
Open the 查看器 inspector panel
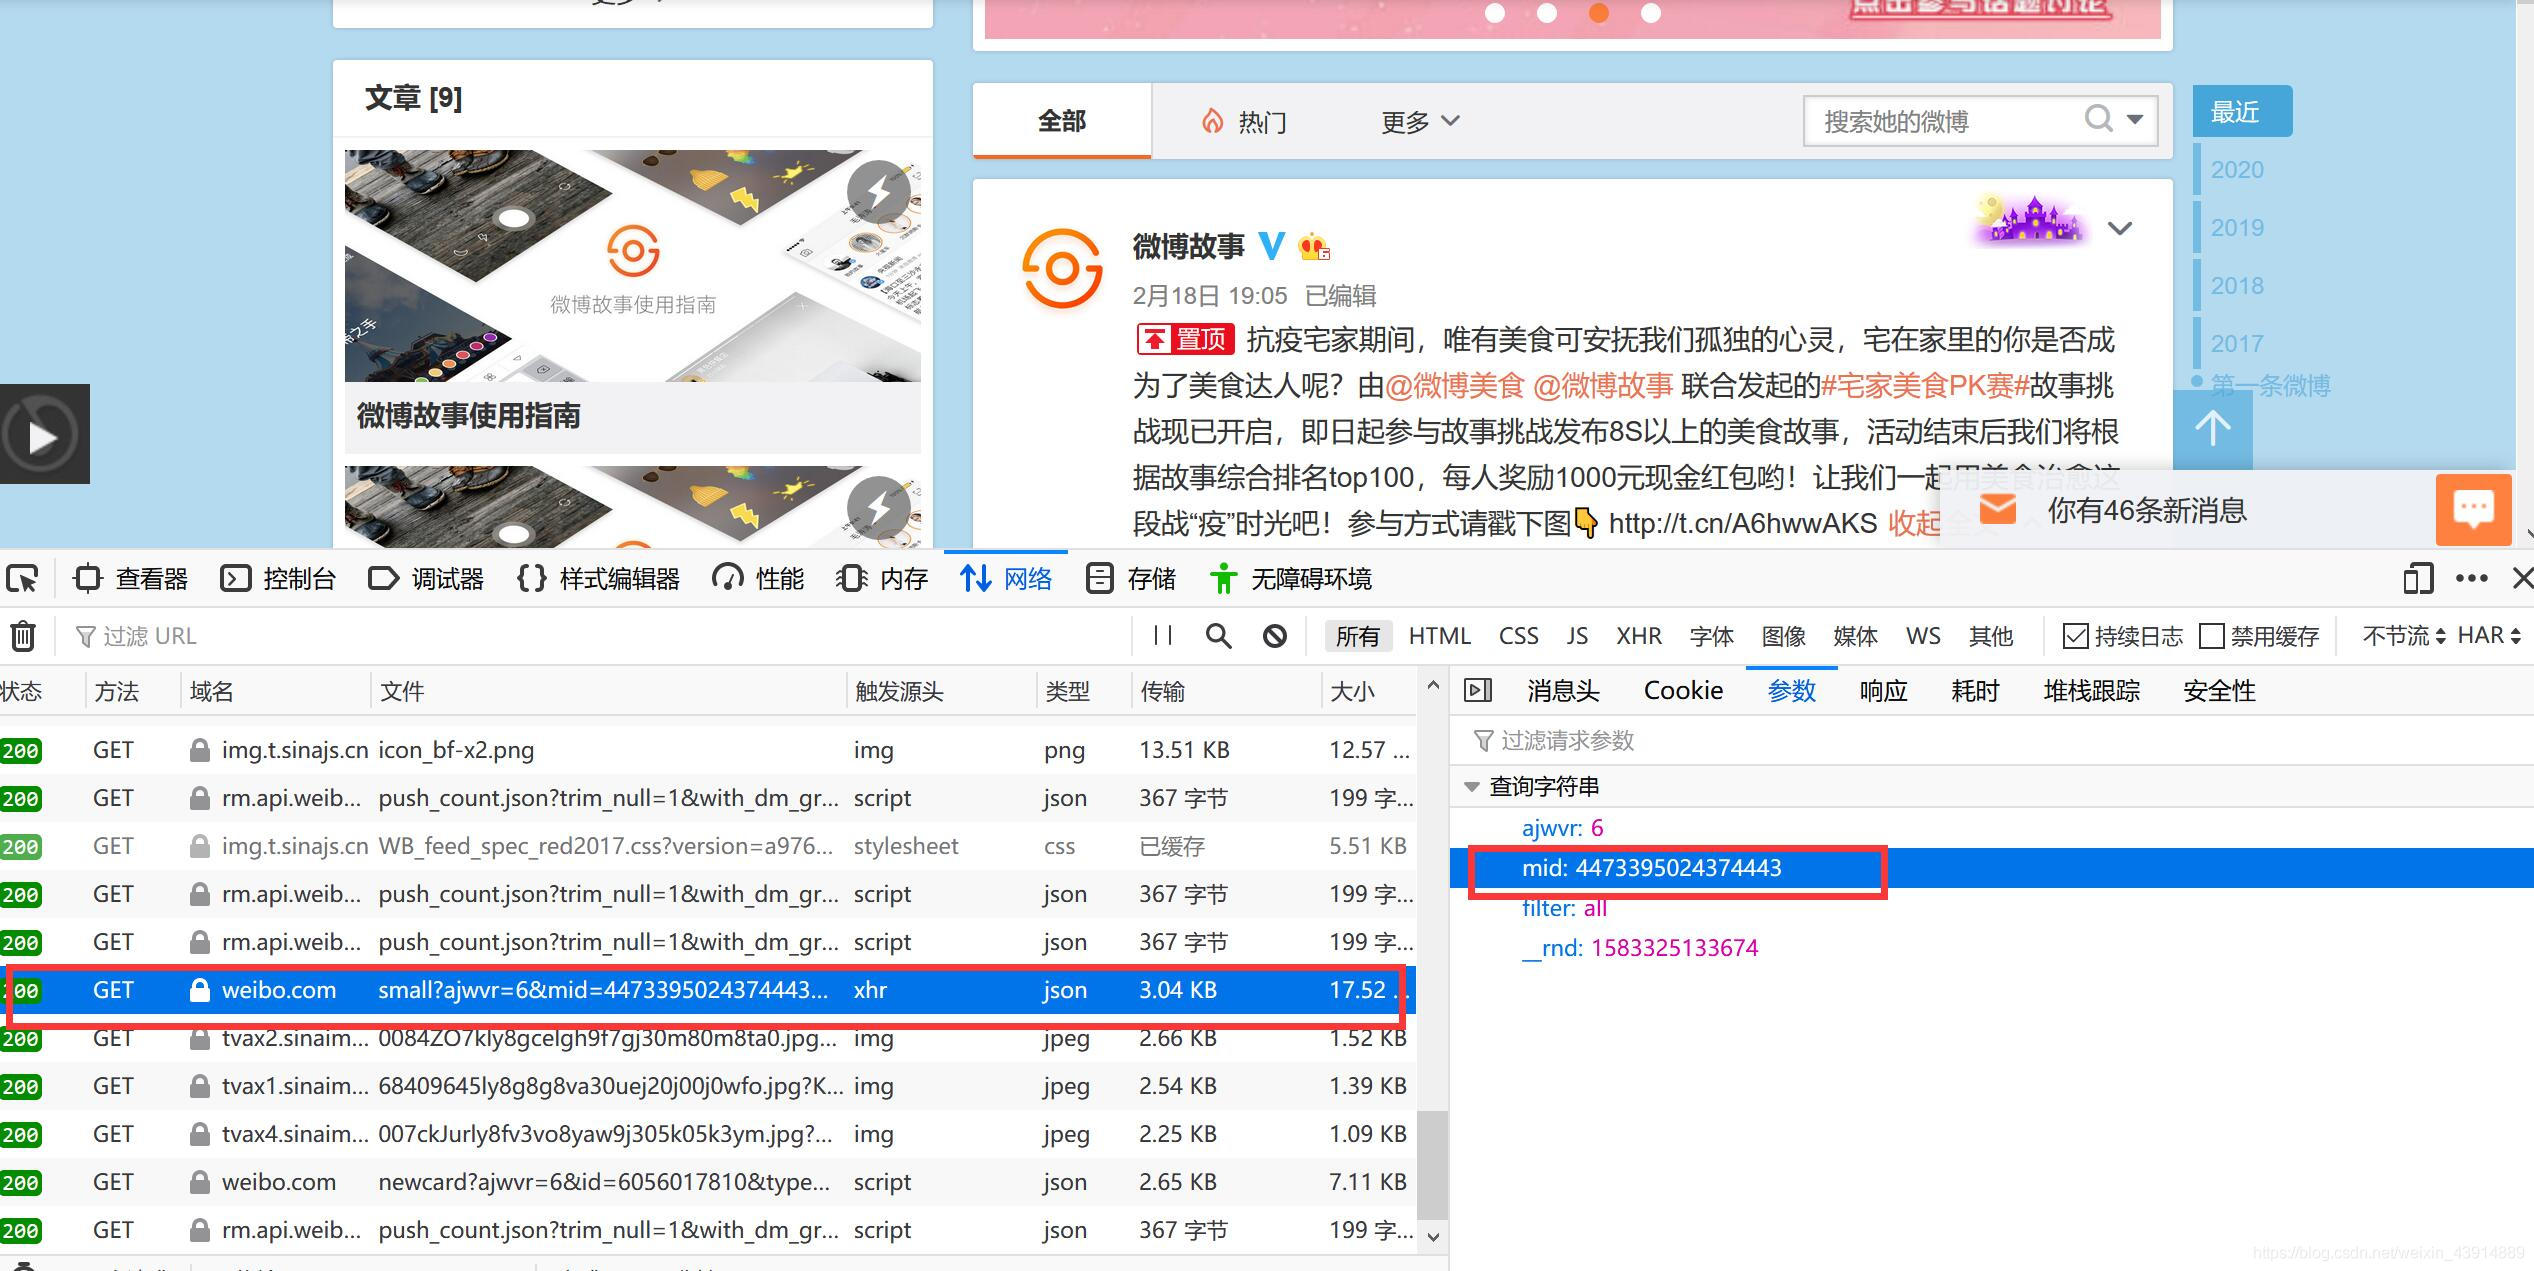[131, 578]
